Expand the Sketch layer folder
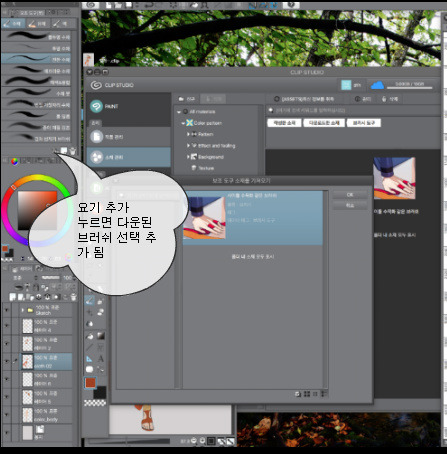 23,310
